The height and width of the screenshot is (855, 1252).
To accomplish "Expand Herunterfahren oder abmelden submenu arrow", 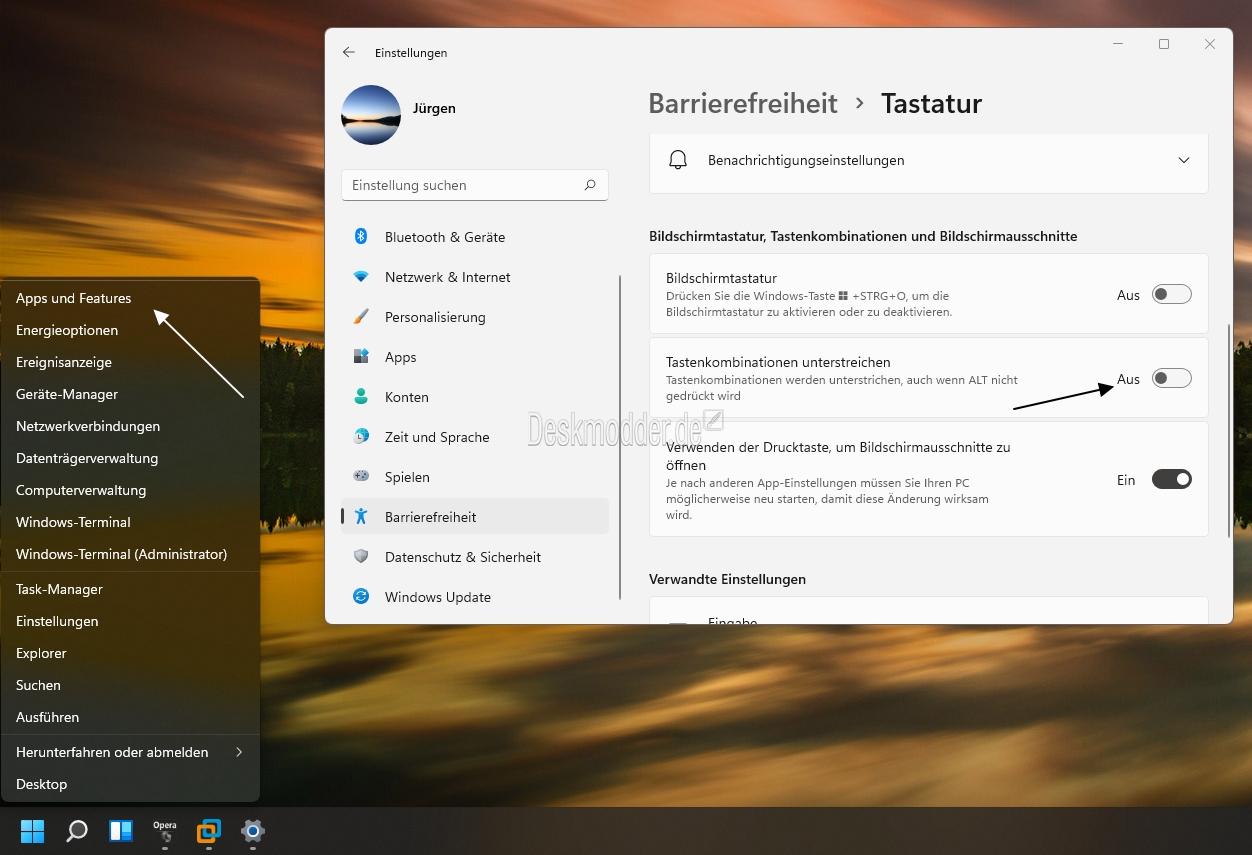I will pyautogui.click(x=239, y=752).
